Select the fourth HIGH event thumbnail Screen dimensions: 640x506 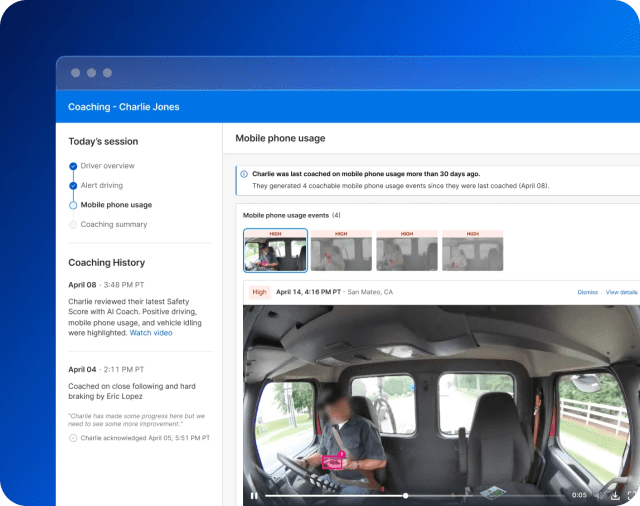[x=473, y=251]
